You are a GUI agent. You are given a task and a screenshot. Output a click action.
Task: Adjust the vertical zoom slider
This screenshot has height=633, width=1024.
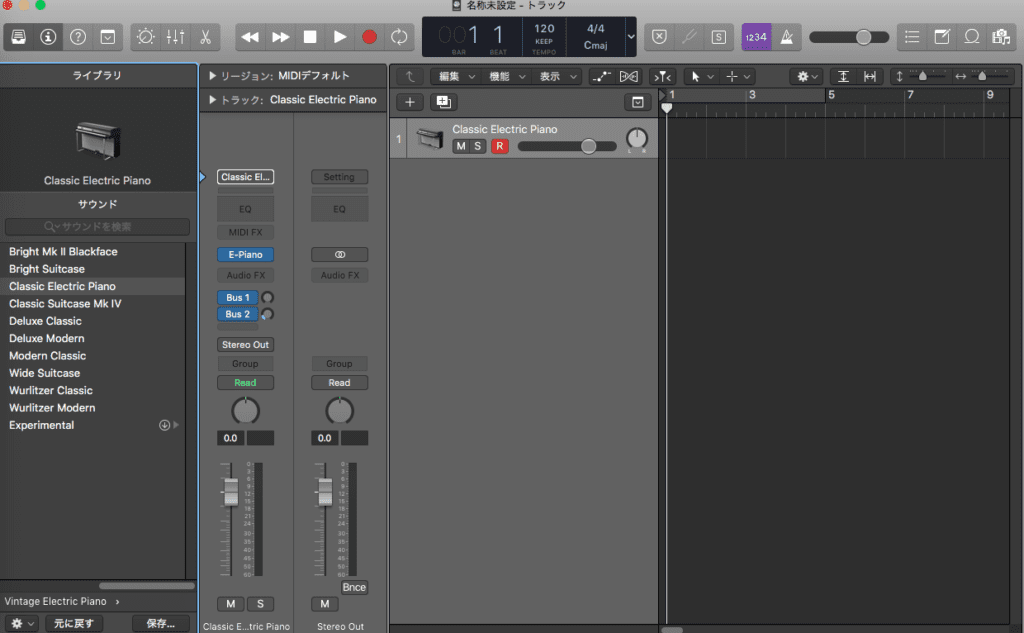(x=921, y=76)
